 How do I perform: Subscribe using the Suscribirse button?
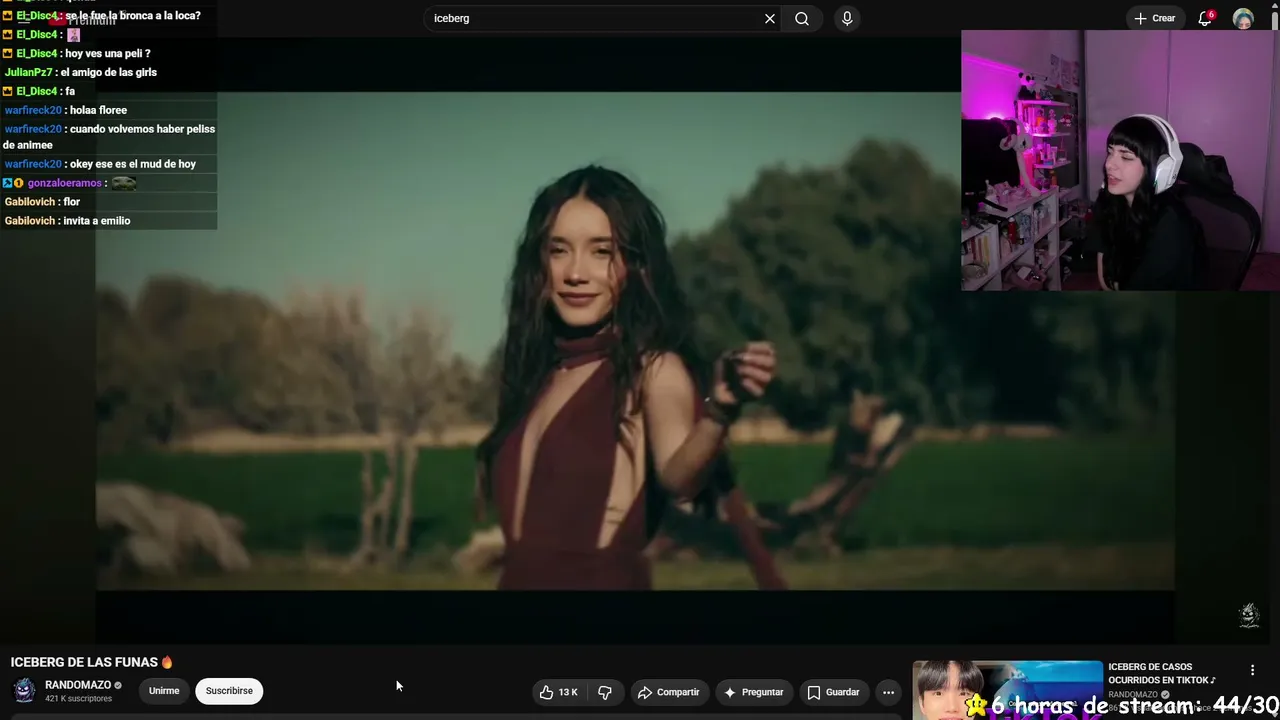click(x=229, y=691)
